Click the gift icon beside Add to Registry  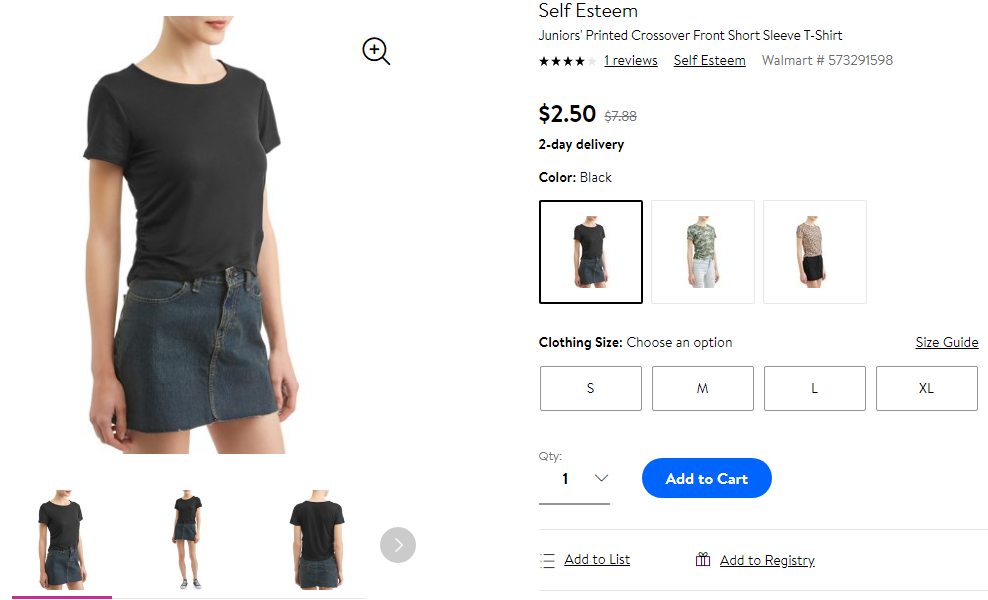703,559
